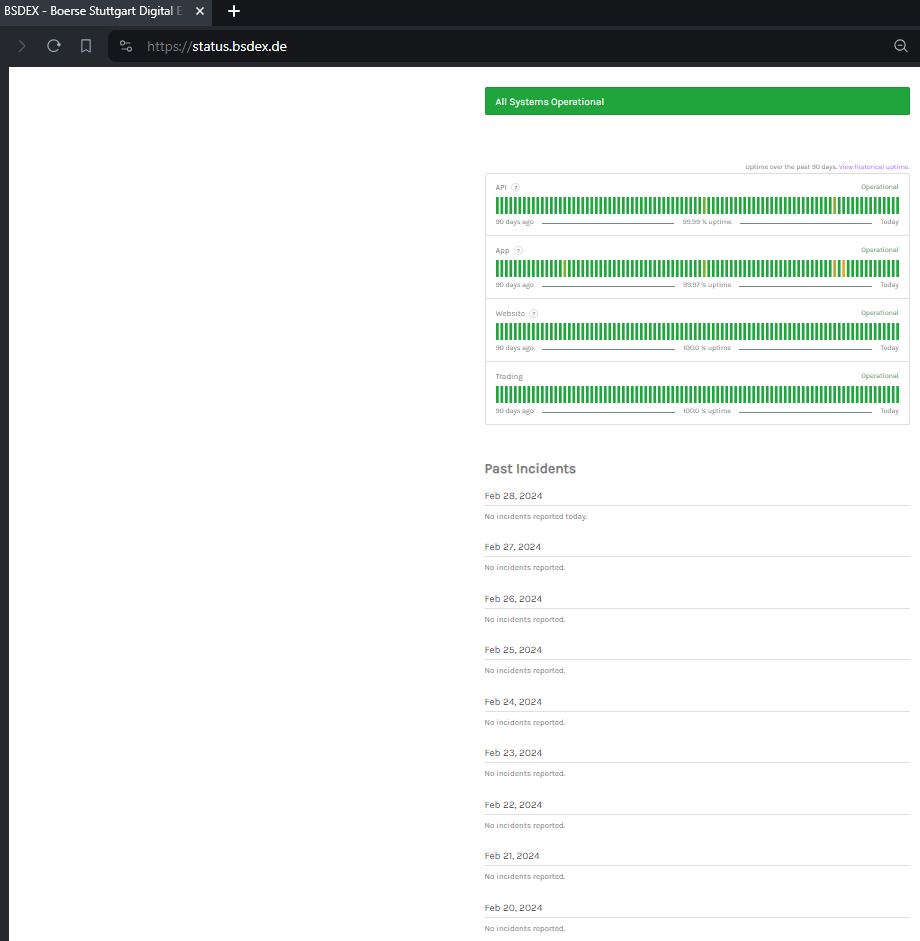Click the last yellow bar in API uptime

[834, 205]
